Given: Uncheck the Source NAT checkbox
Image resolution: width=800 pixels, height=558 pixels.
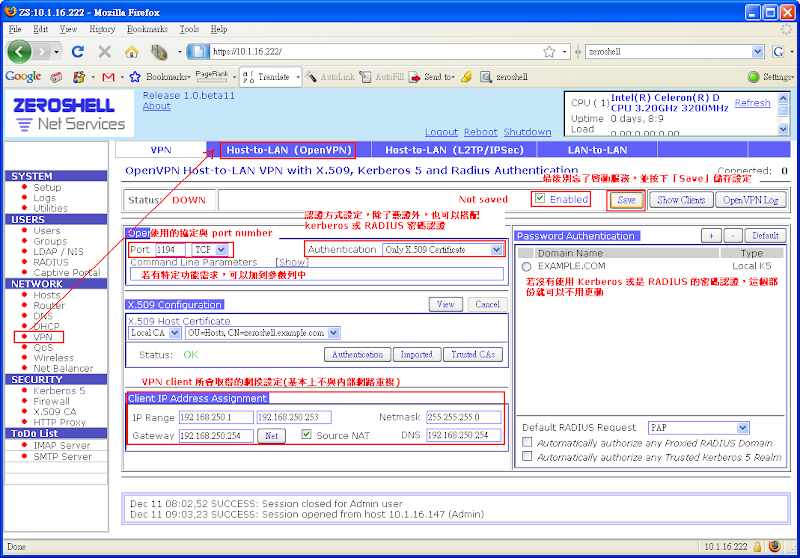Looking at the screenshot, I should (306, 435).
